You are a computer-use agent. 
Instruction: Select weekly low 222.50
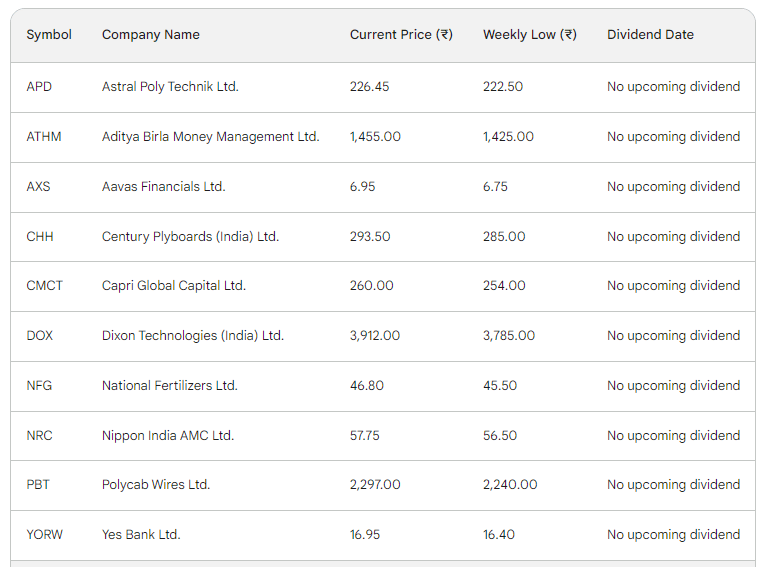pyautogui.click(x=503, y=87)
